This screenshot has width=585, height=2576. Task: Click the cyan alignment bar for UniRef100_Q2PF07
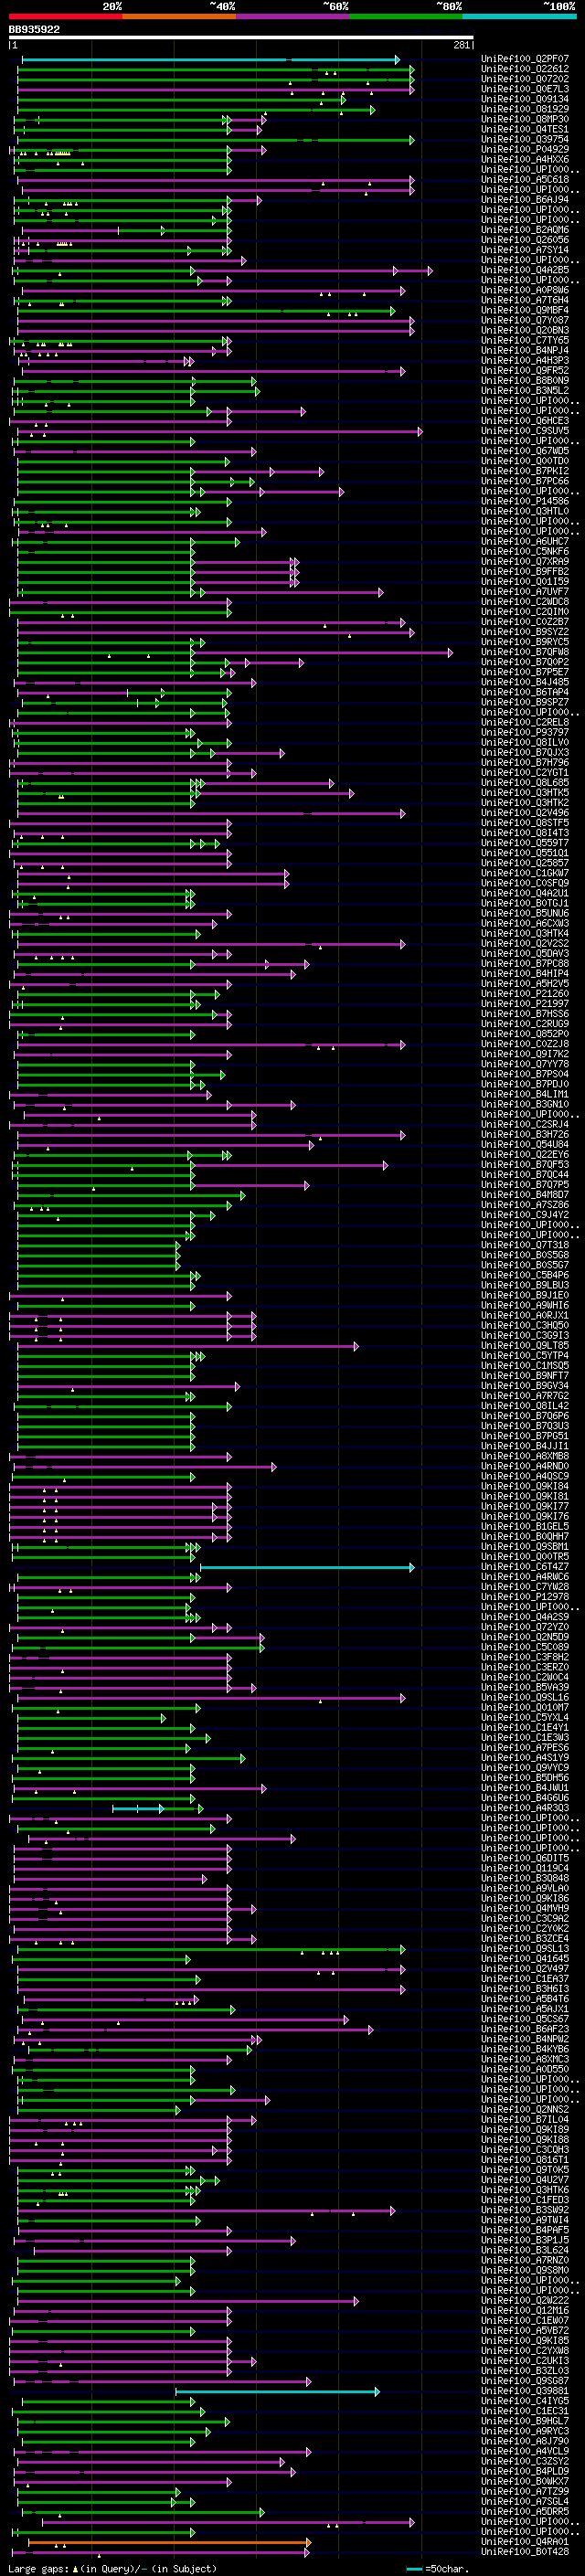(210, 60)
